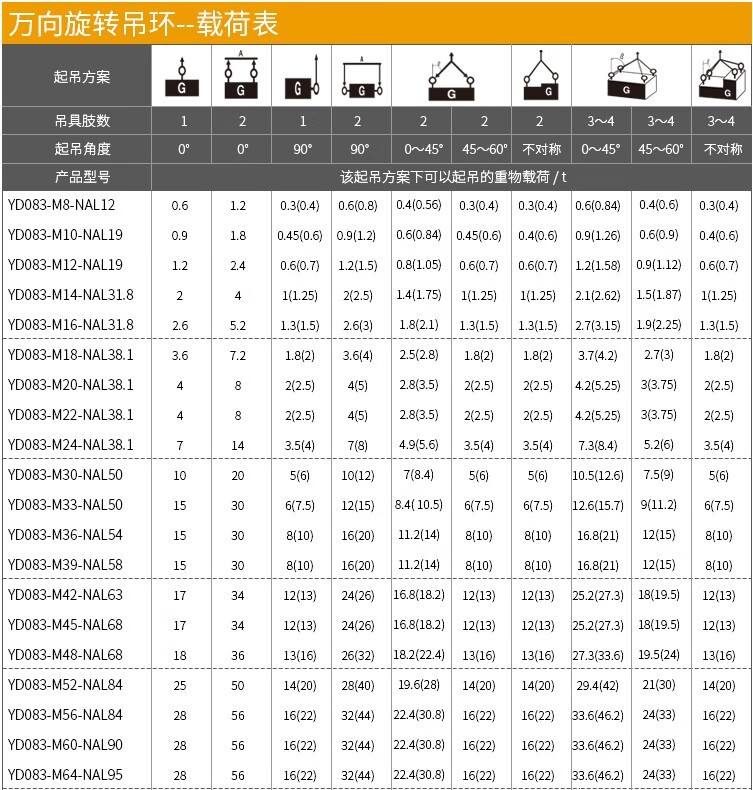Click the 该起吊方案下可以起吊的重物载荷 / t header

pyautogui.click(x=452, y=177)
